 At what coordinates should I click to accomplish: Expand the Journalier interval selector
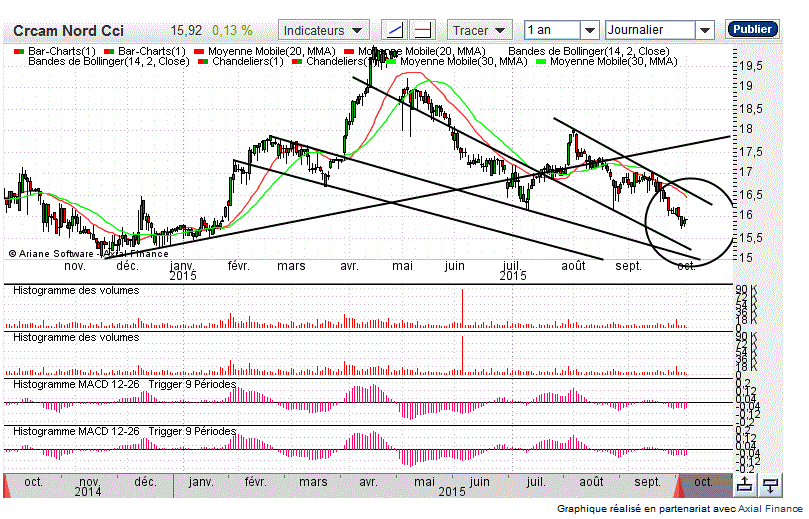pyautogui.click(x=705, y=30)
